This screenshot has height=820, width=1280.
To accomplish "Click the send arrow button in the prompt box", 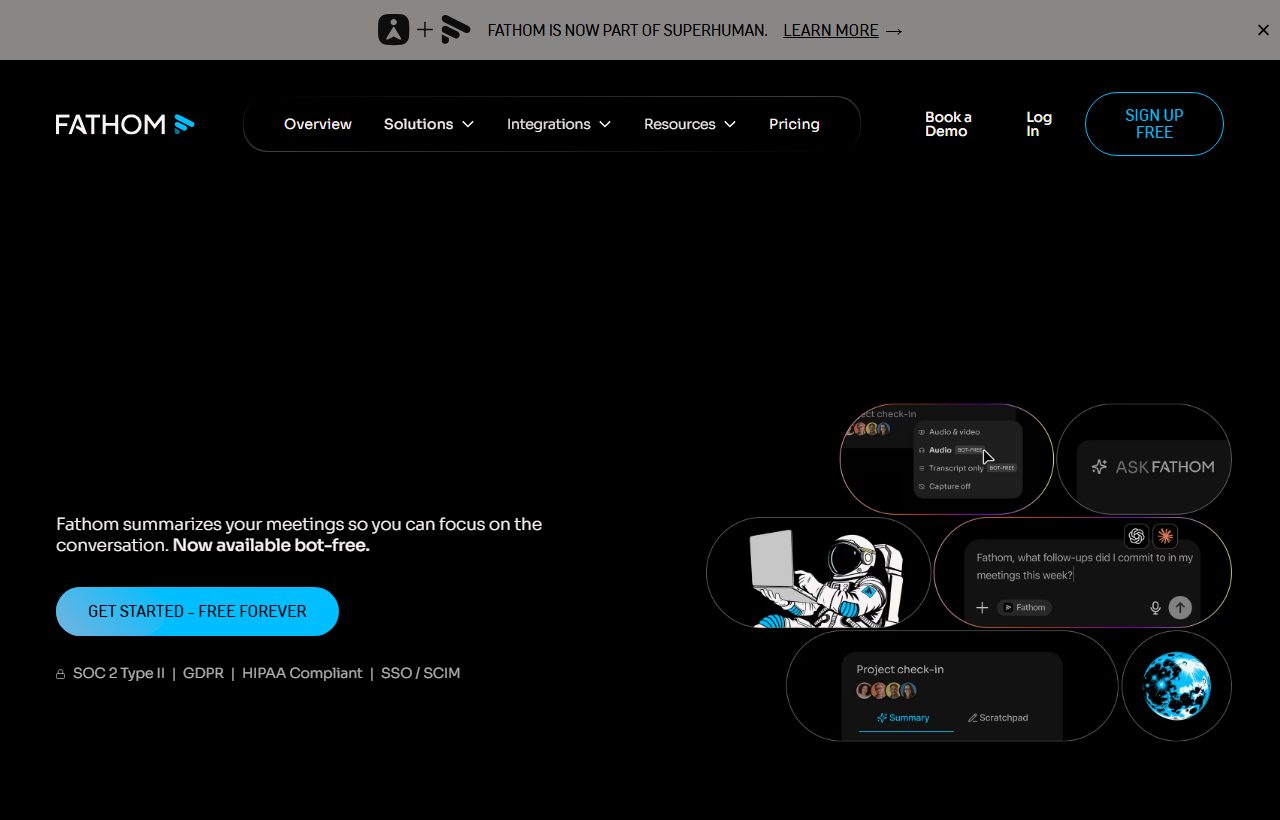I will tap(1180, 607).
